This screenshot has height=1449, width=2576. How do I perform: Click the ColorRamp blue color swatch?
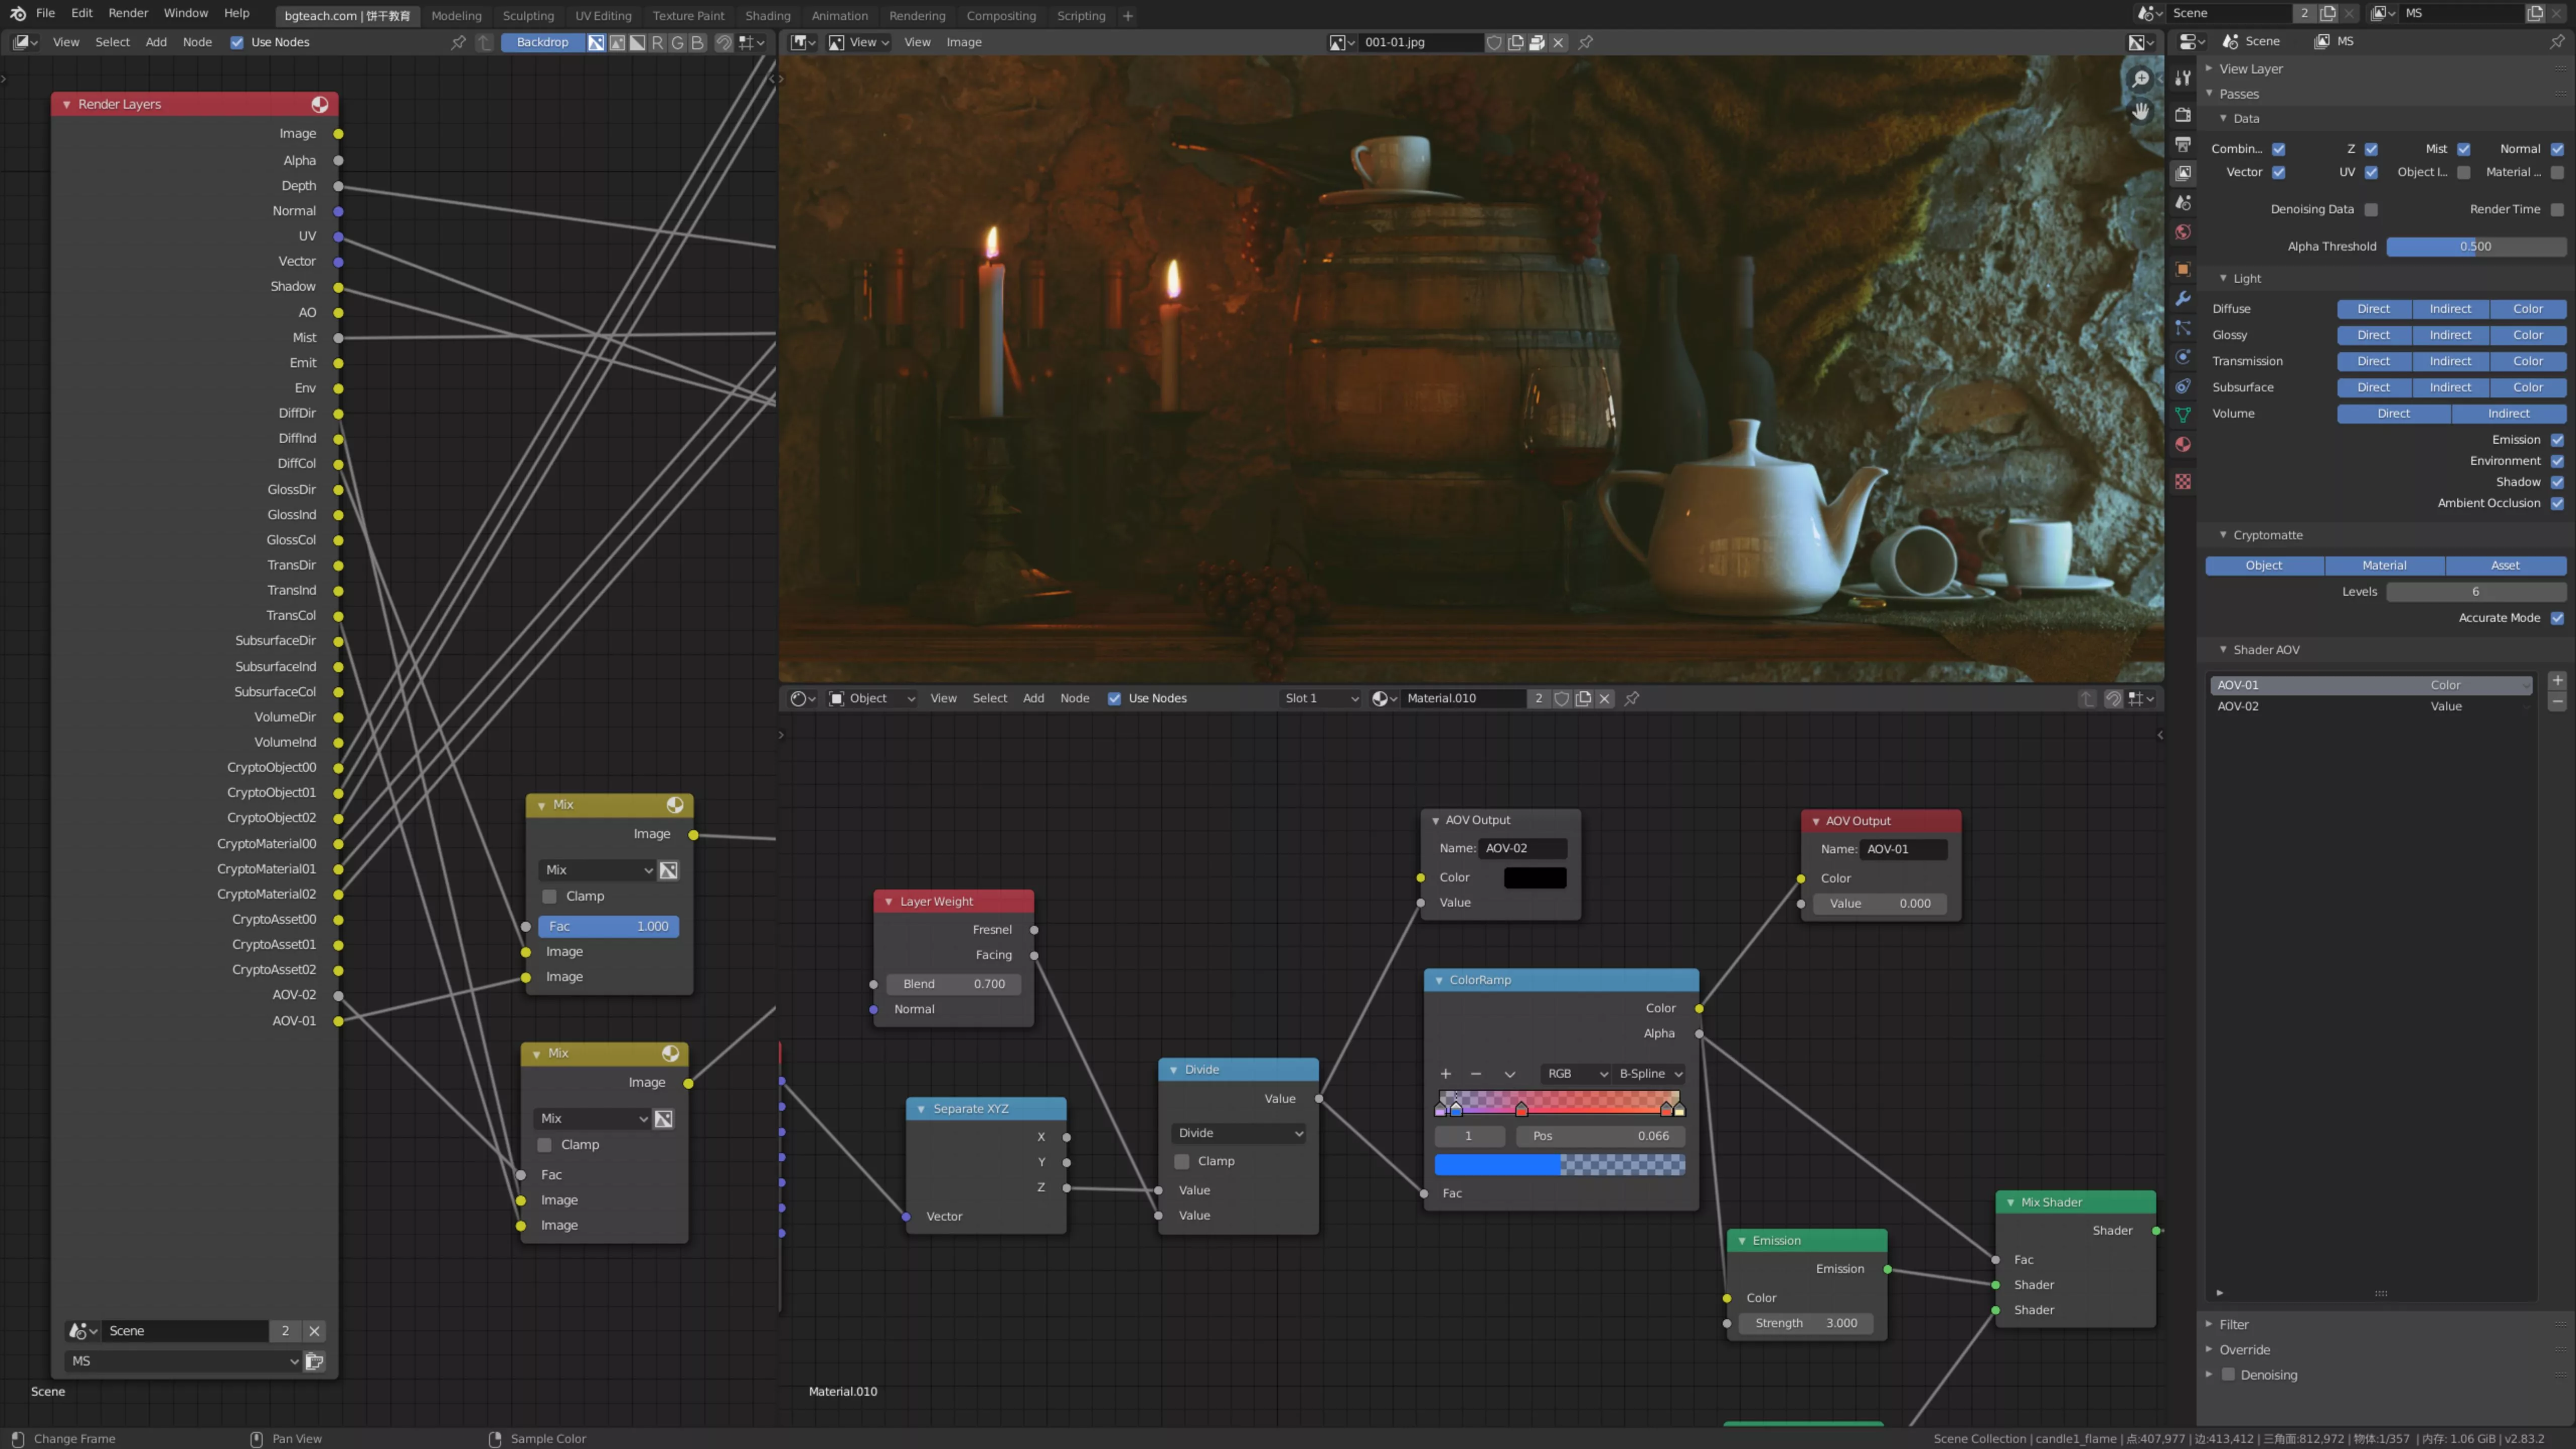point(1559,1164)
